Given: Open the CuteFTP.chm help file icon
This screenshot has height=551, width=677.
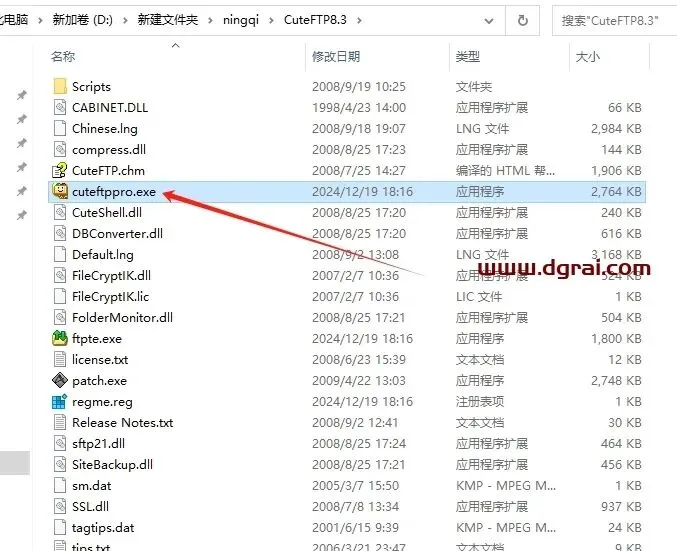Looking at the screenshot, I should coord(60,171).
